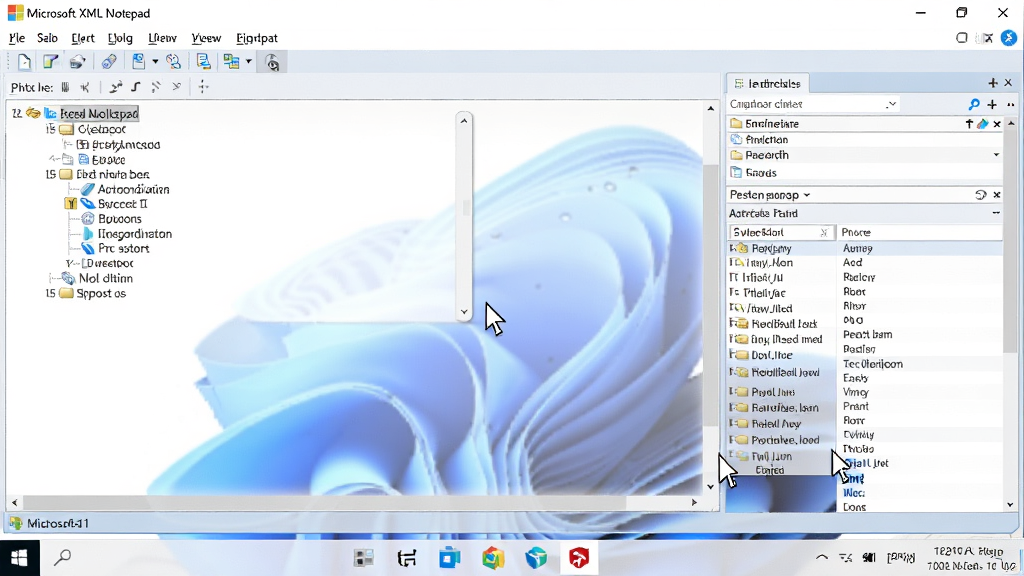Click the highlighted eye preview toolbar icon
1024x576 pixels.
[272, 62]
